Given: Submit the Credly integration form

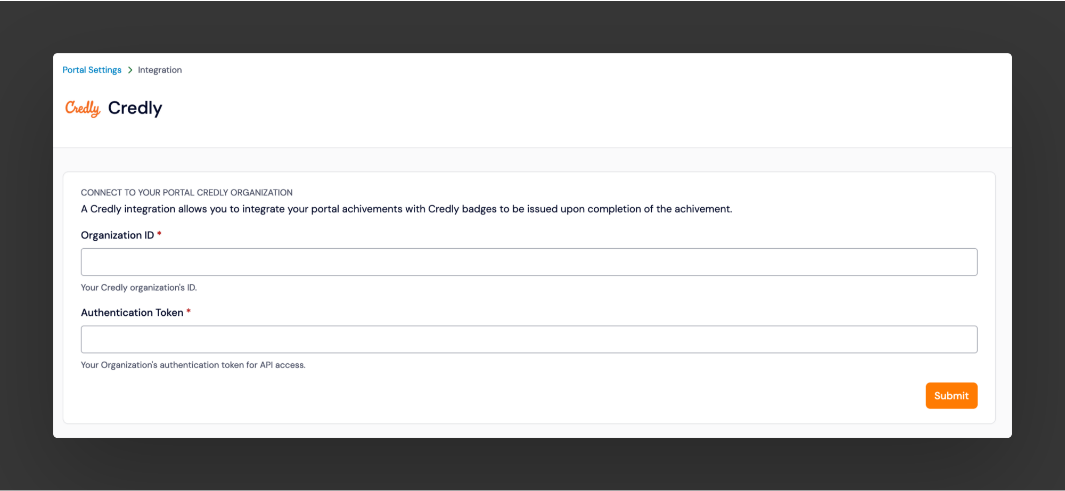Looking at the screenshot, I should pos(952,396).
